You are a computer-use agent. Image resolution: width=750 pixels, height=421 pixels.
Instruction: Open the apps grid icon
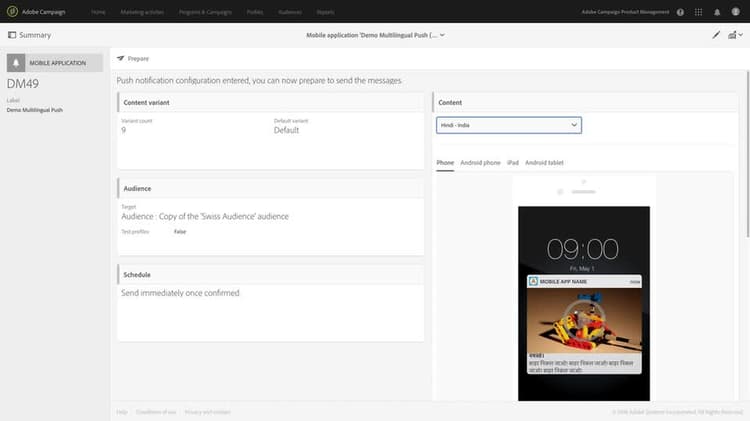pyautogui.click(x=698, y=12)
